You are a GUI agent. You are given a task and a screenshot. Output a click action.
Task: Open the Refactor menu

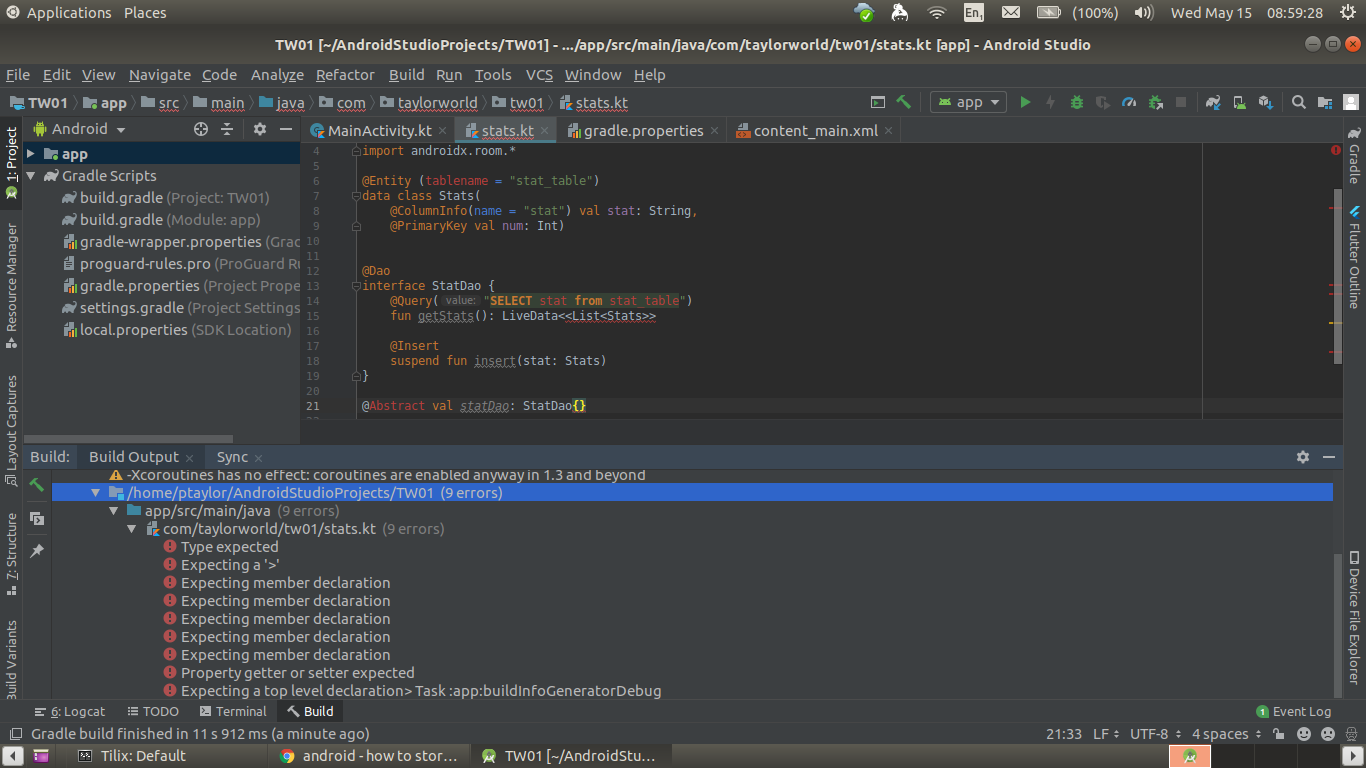[345, 75]
